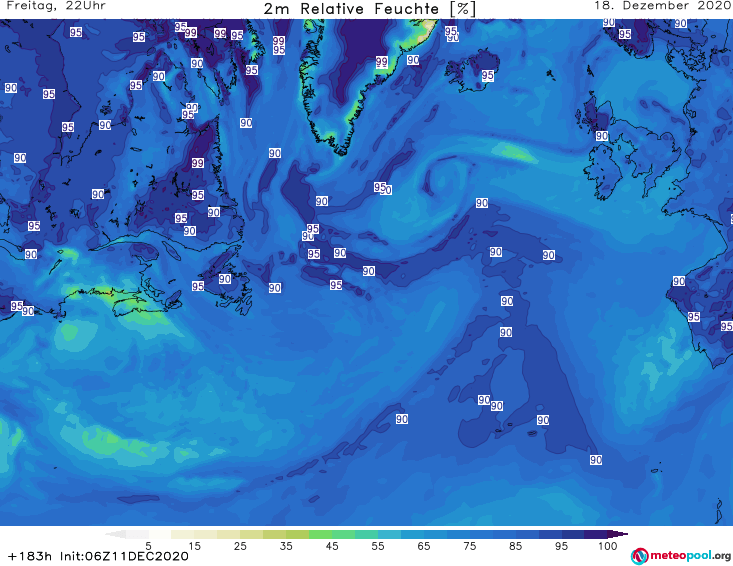Select the colorbar tick label 65
Image resolution: width=733 pixels, height=566 pixels.
pyautogui.click(x=424, y=546)
